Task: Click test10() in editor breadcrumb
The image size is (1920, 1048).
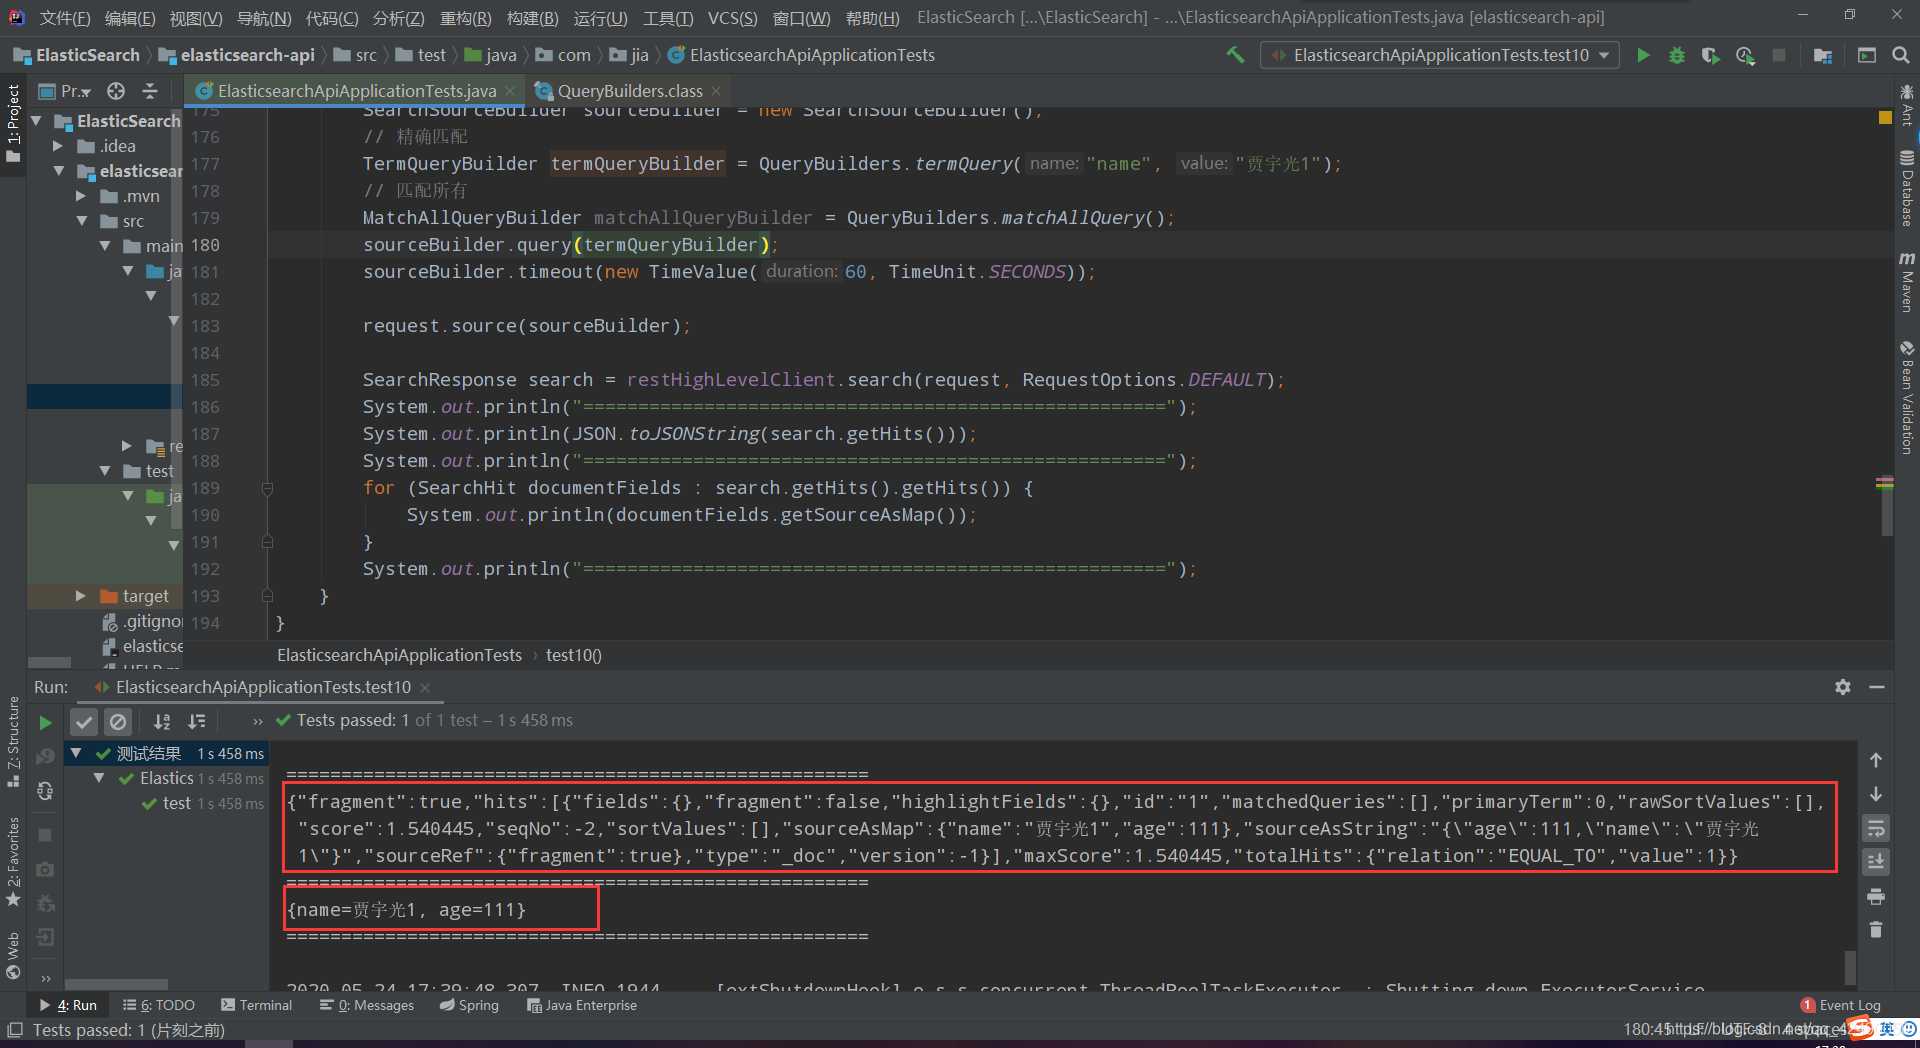Action: 574,655
